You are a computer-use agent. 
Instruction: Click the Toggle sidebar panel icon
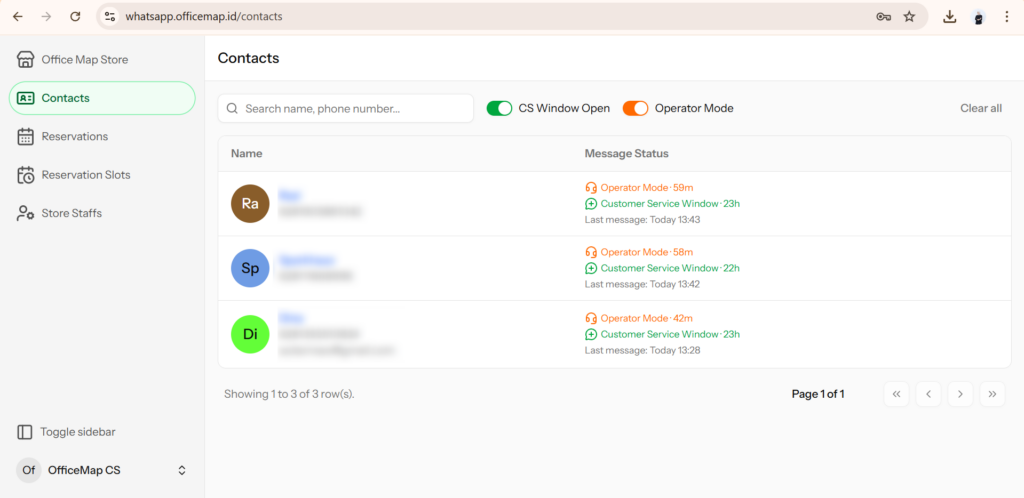click(24, 432)
